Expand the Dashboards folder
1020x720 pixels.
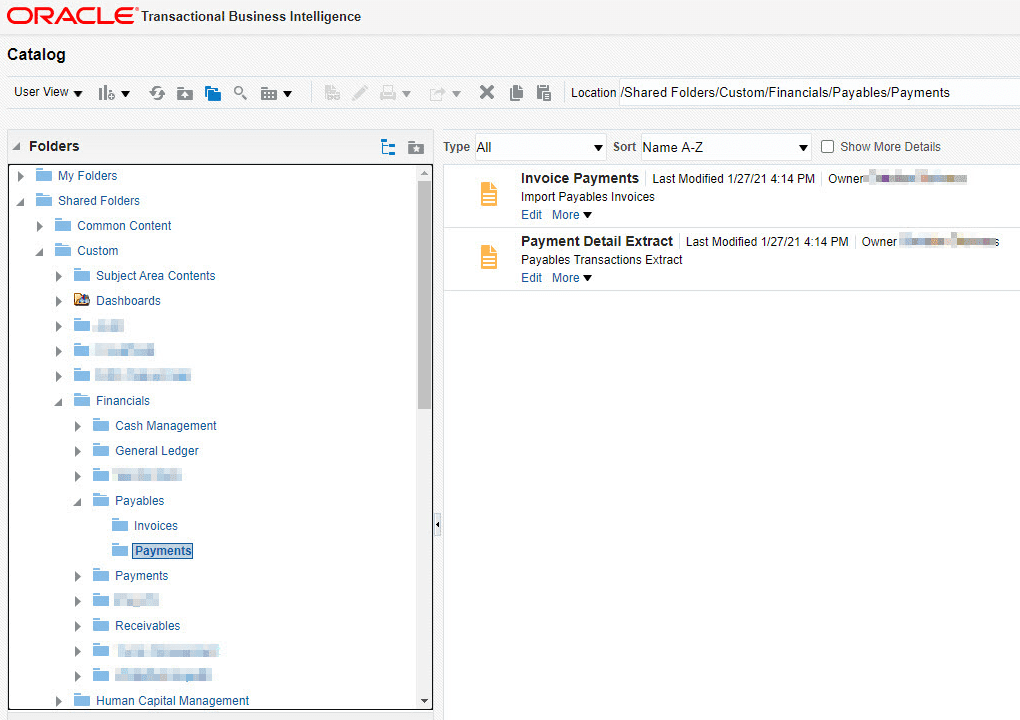point(59,301)
